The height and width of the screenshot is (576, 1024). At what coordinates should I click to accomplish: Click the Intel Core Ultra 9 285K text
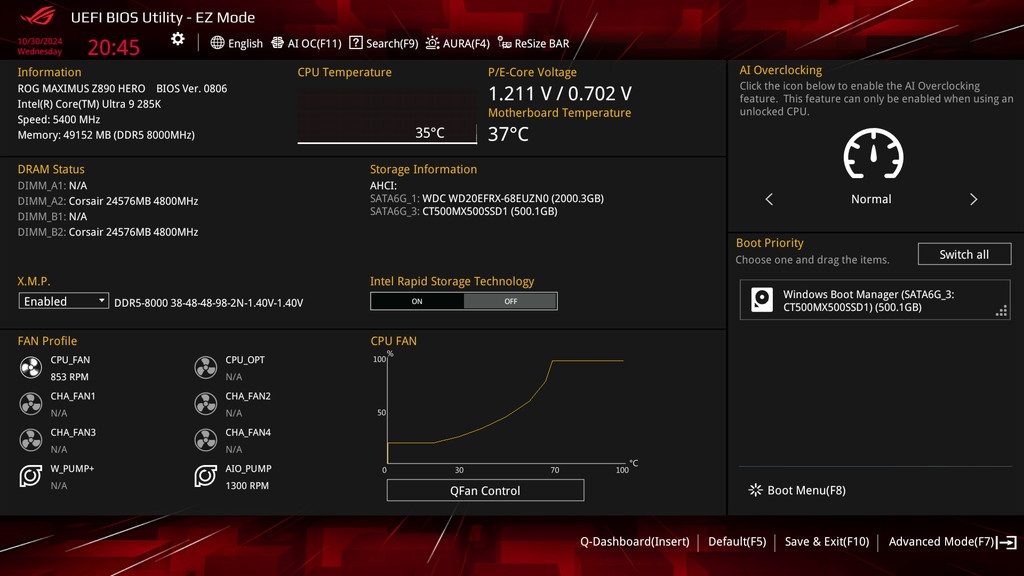(x=89, y=104)
